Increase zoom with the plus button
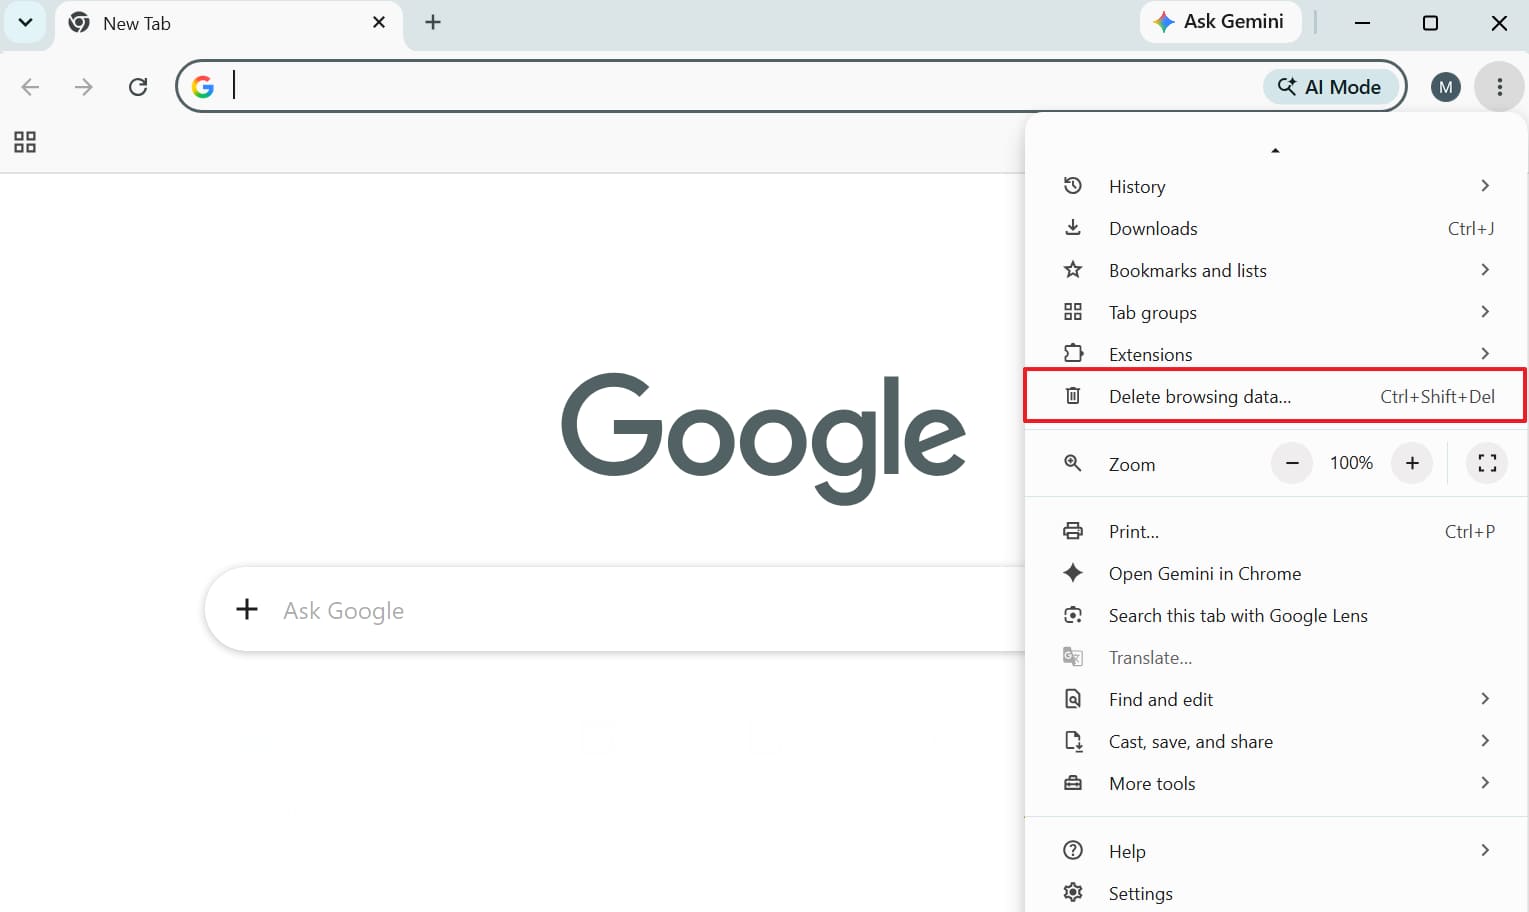Screen dimensions: 1529x912 click(x=1412, y=463)
